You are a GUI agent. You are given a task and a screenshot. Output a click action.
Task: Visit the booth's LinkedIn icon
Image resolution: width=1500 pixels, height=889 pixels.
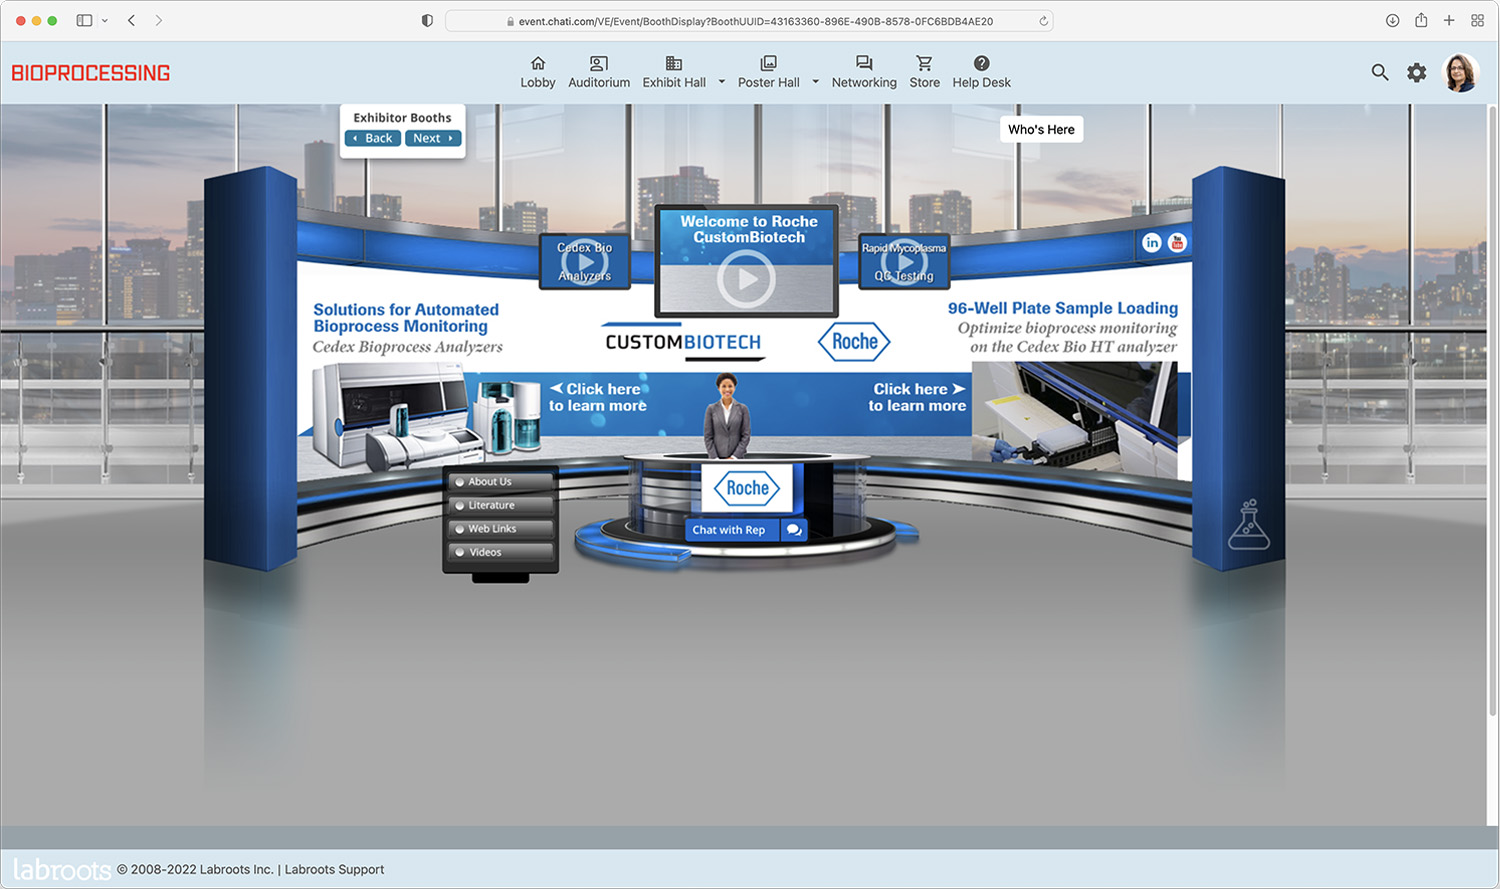click(x=1152, y=242)
